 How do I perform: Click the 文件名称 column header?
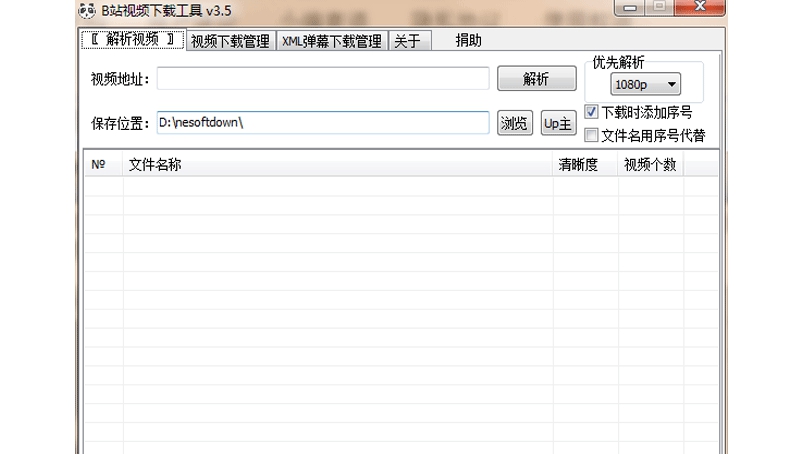[x=337, y=164]
